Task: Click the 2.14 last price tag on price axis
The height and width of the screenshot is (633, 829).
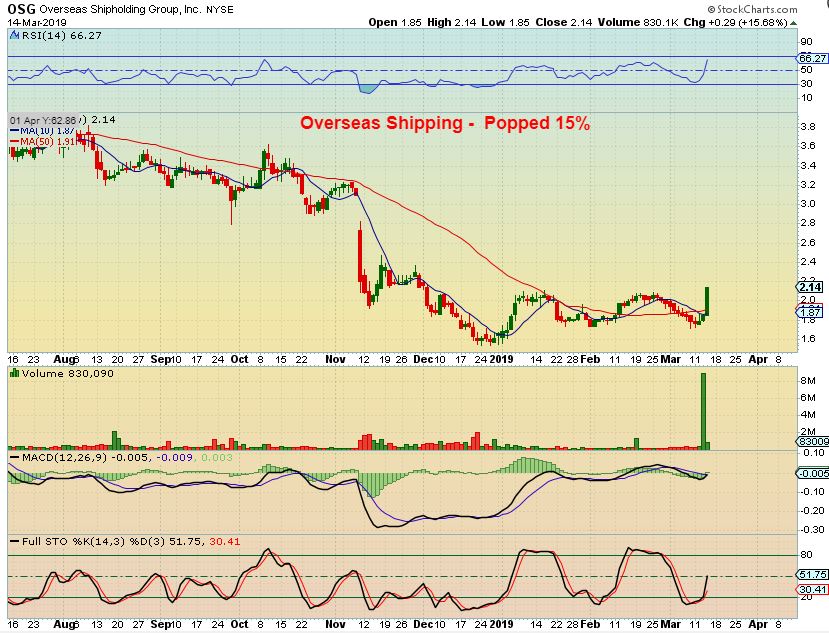Action: tap(810, 287)
